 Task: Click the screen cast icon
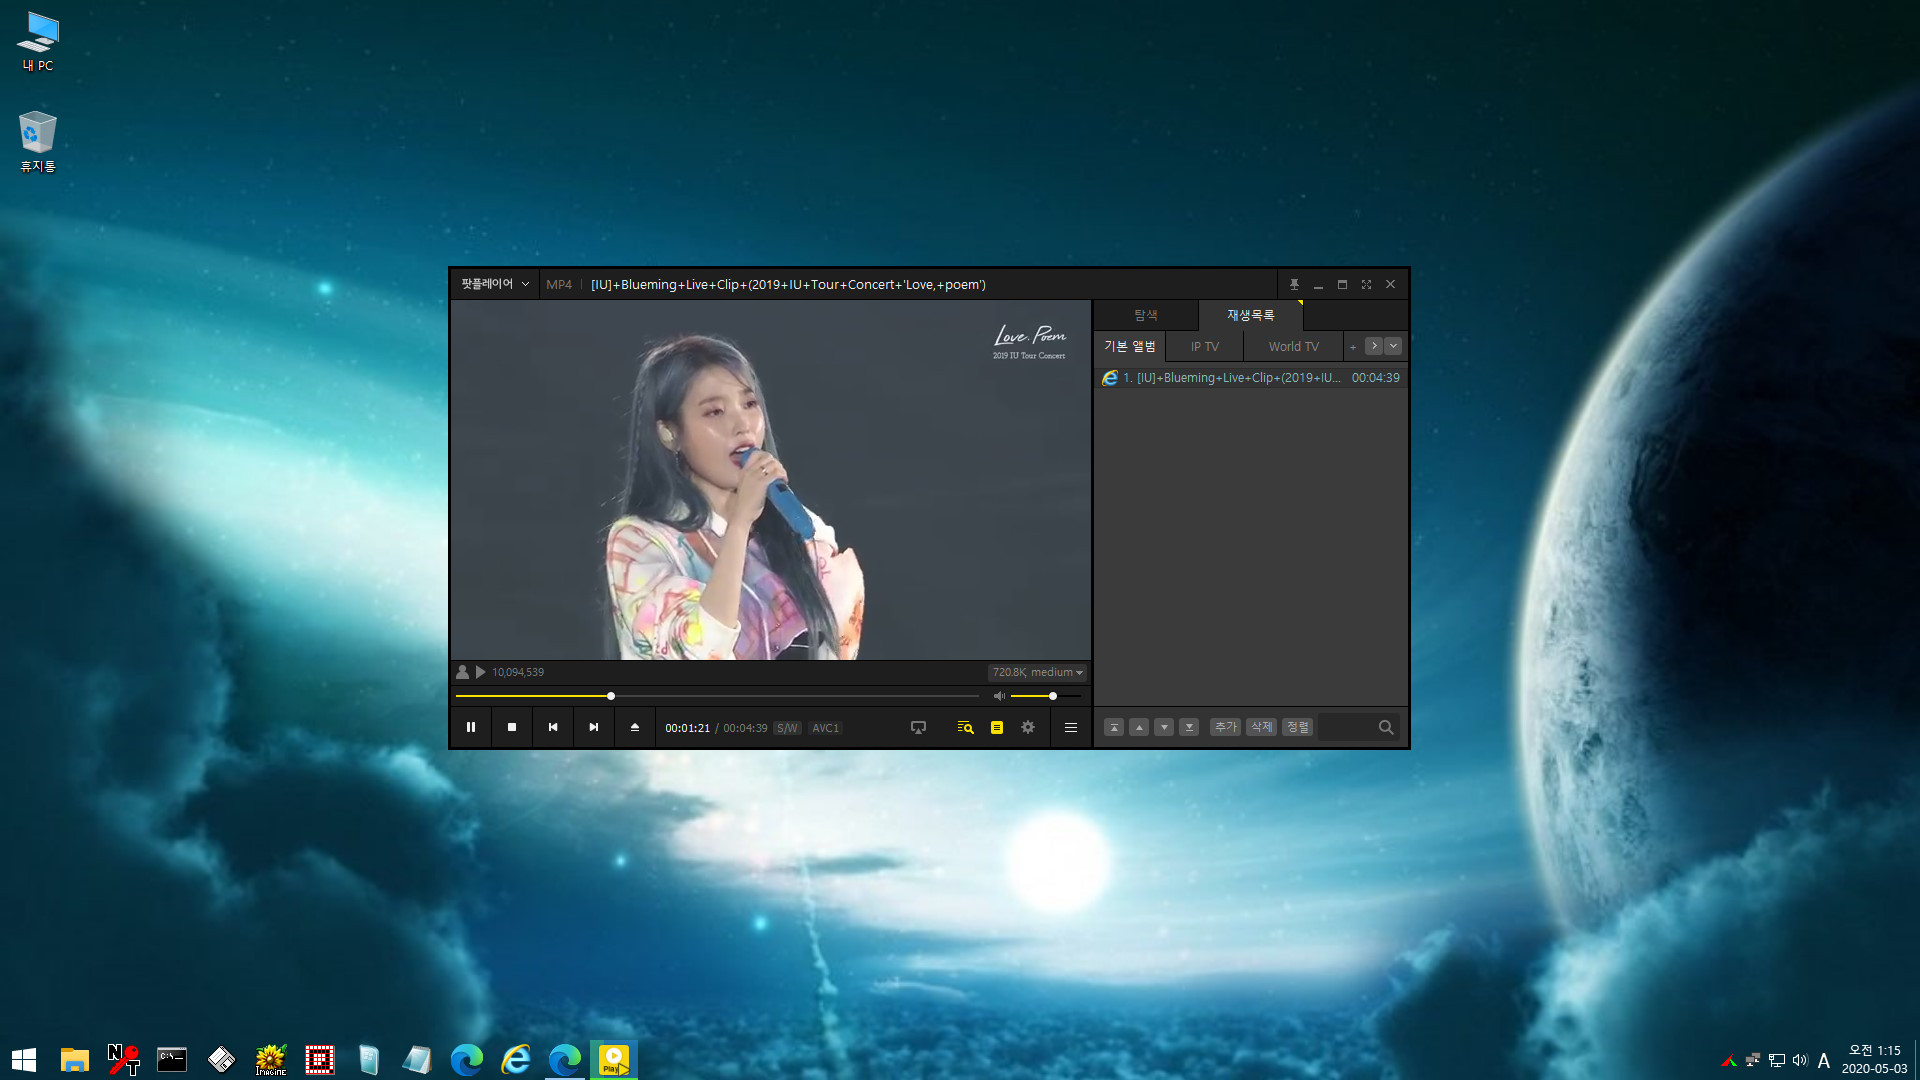pyautogui.click(x=918, y=727)
